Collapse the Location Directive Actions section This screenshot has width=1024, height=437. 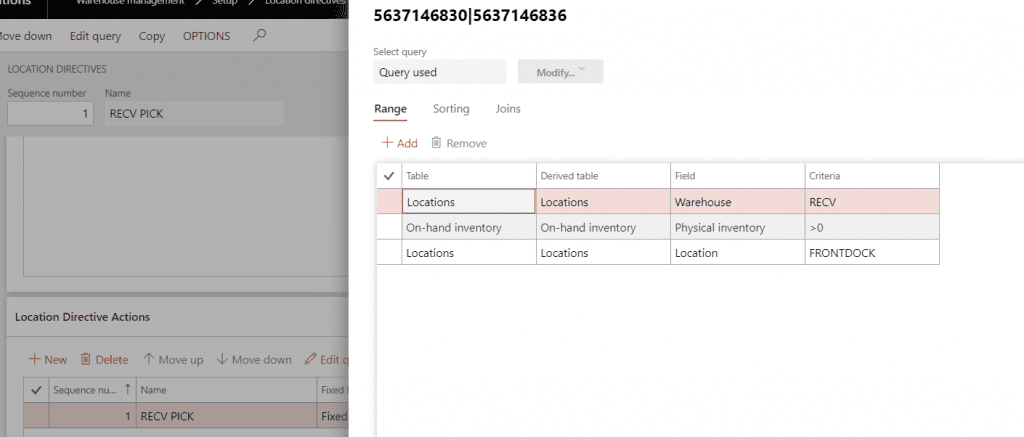point(82,317)
